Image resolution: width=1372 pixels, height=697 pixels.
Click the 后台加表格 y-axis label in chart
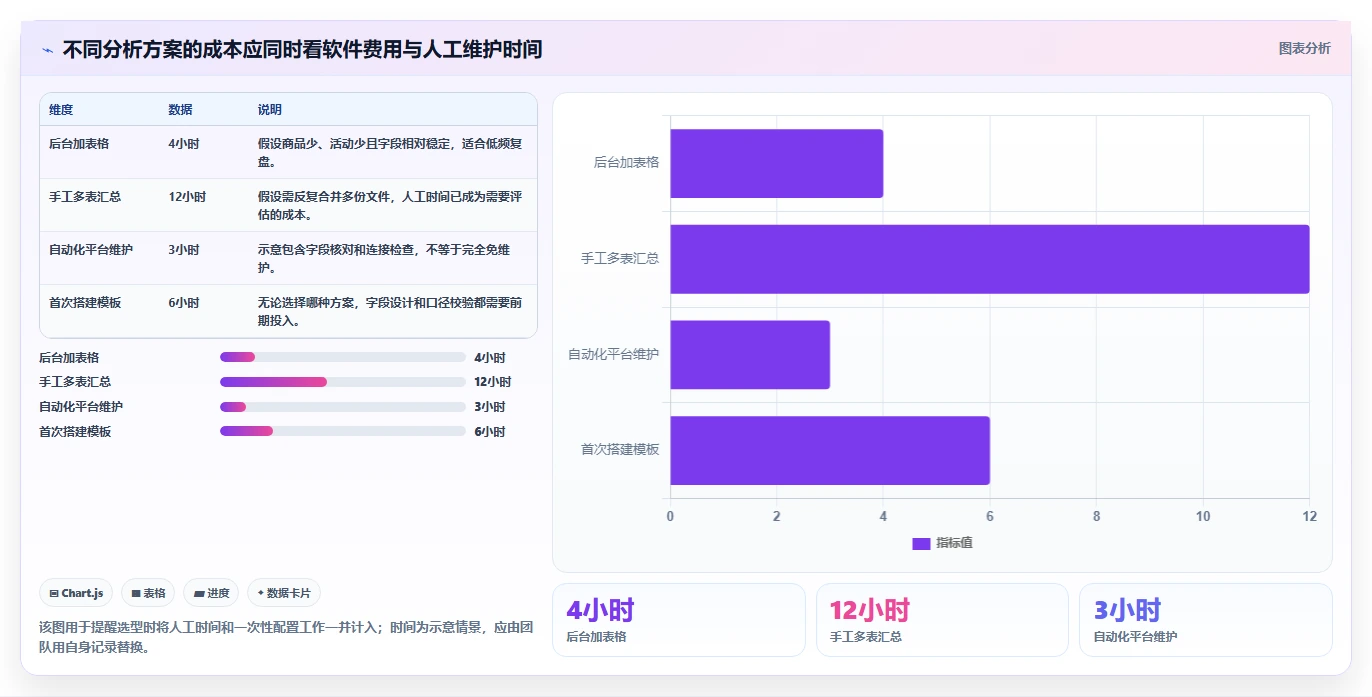click(x=626, y=162)
